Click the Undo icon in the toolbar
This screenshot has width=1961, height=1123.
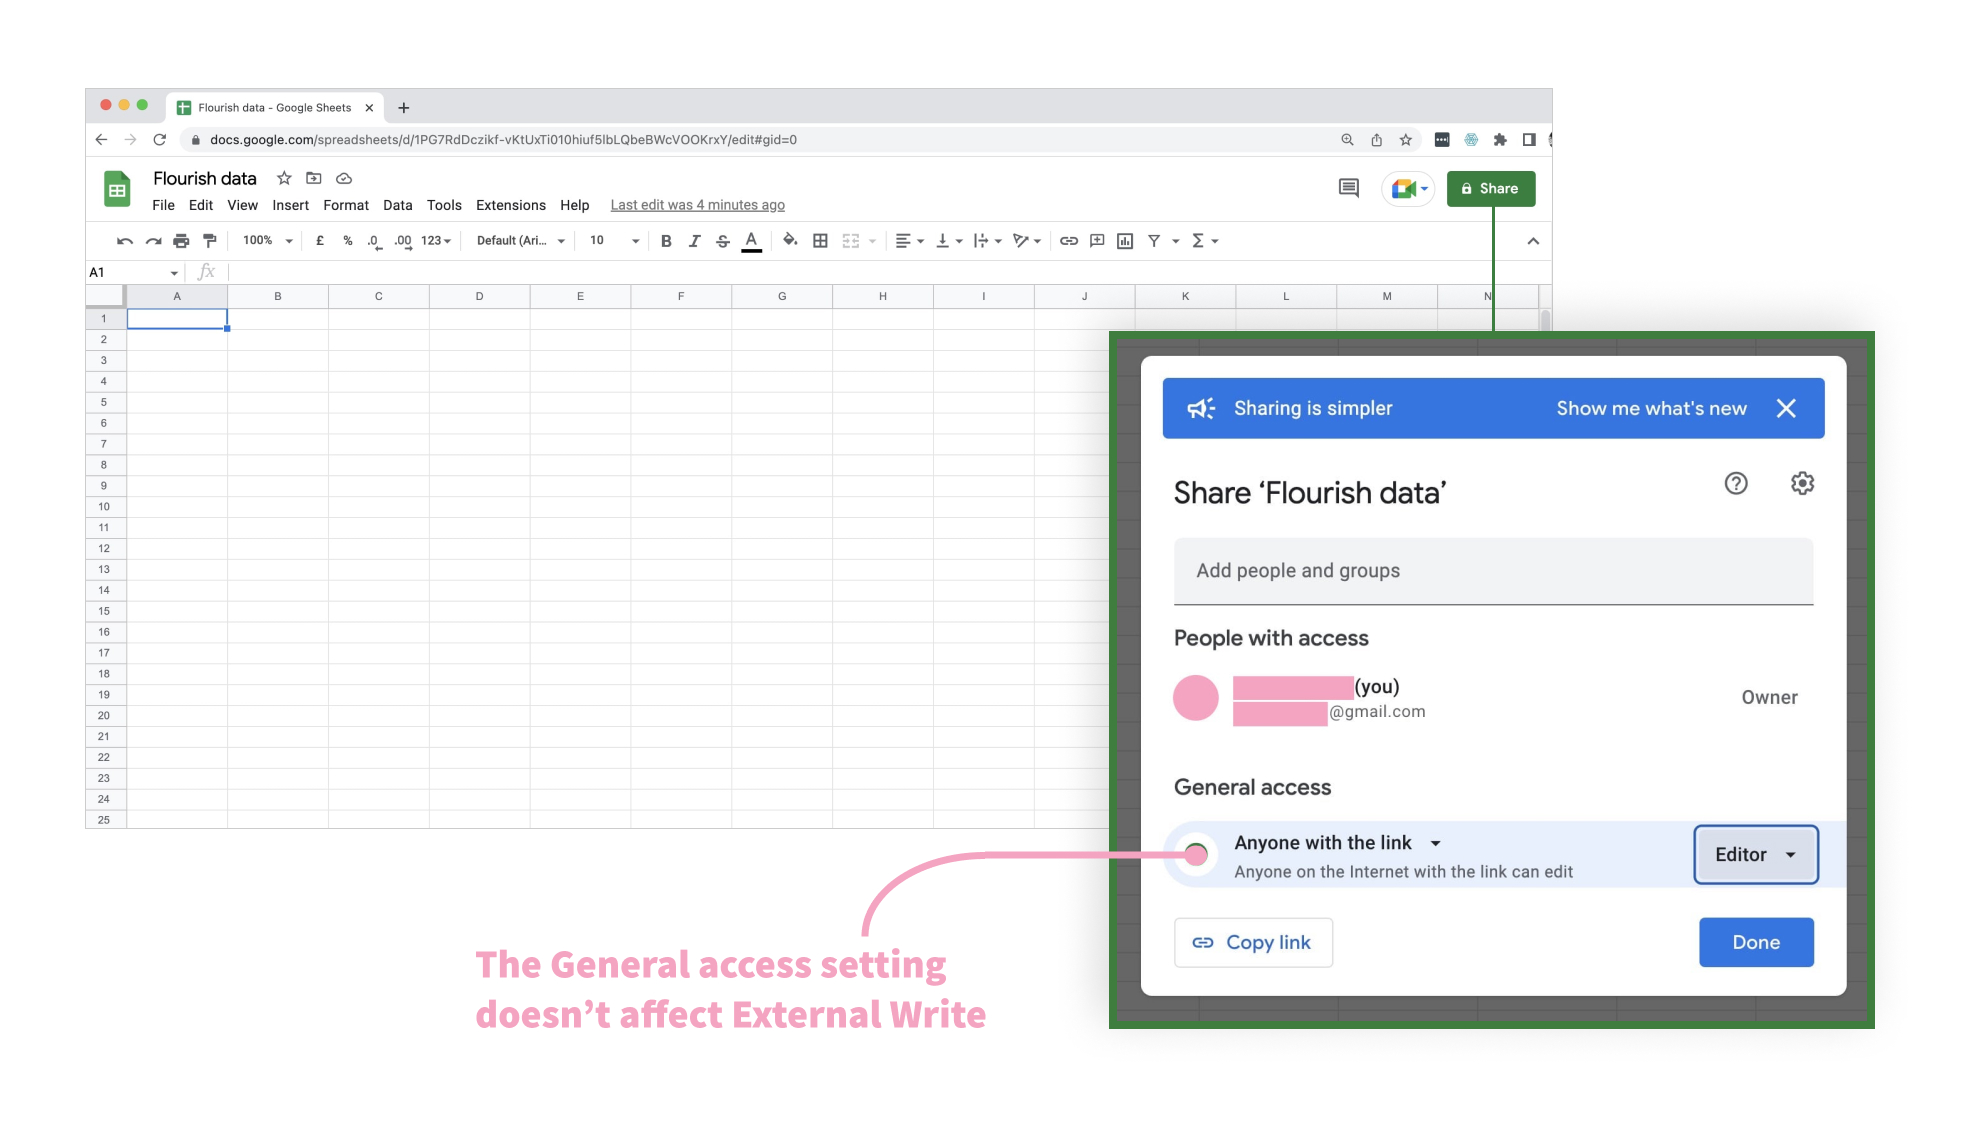point(125,241)
